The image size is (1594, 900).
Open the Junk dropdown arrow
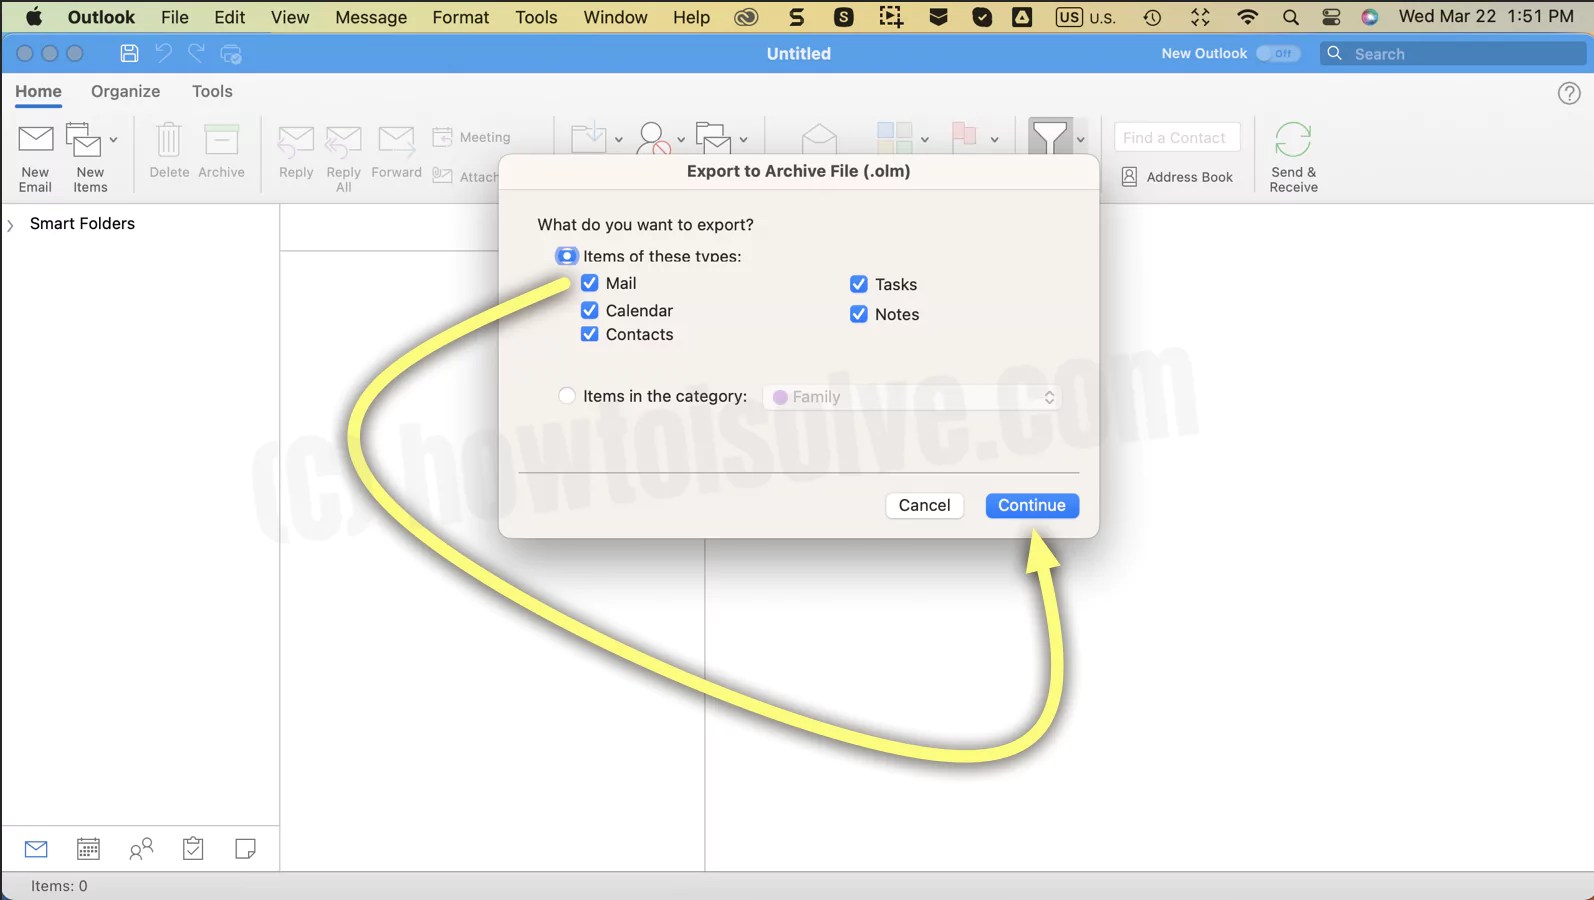click(x=681, y=139)
